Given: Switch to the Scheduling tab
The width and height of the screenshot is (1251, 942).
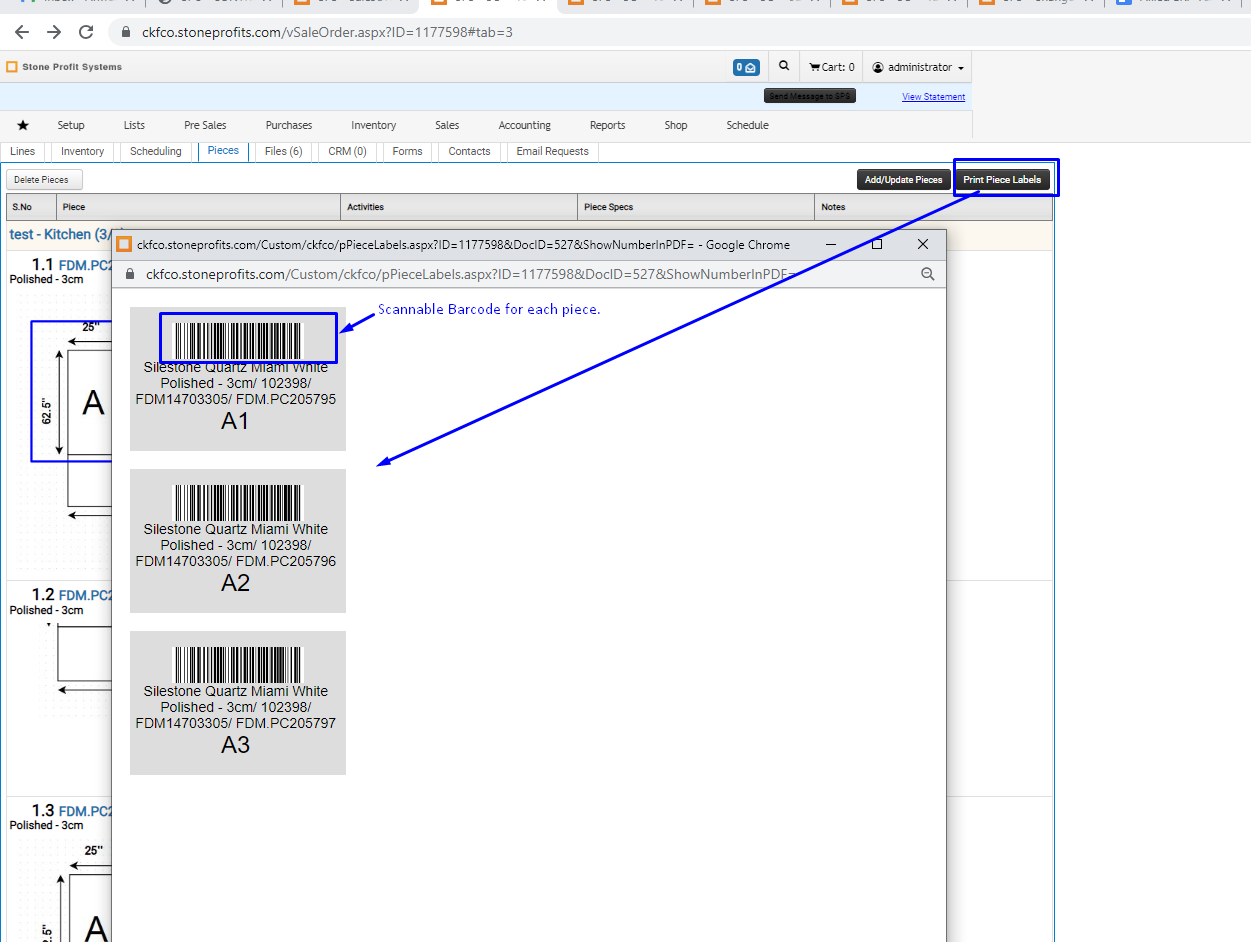Looking at the screenshot, I should click(156, 151).
